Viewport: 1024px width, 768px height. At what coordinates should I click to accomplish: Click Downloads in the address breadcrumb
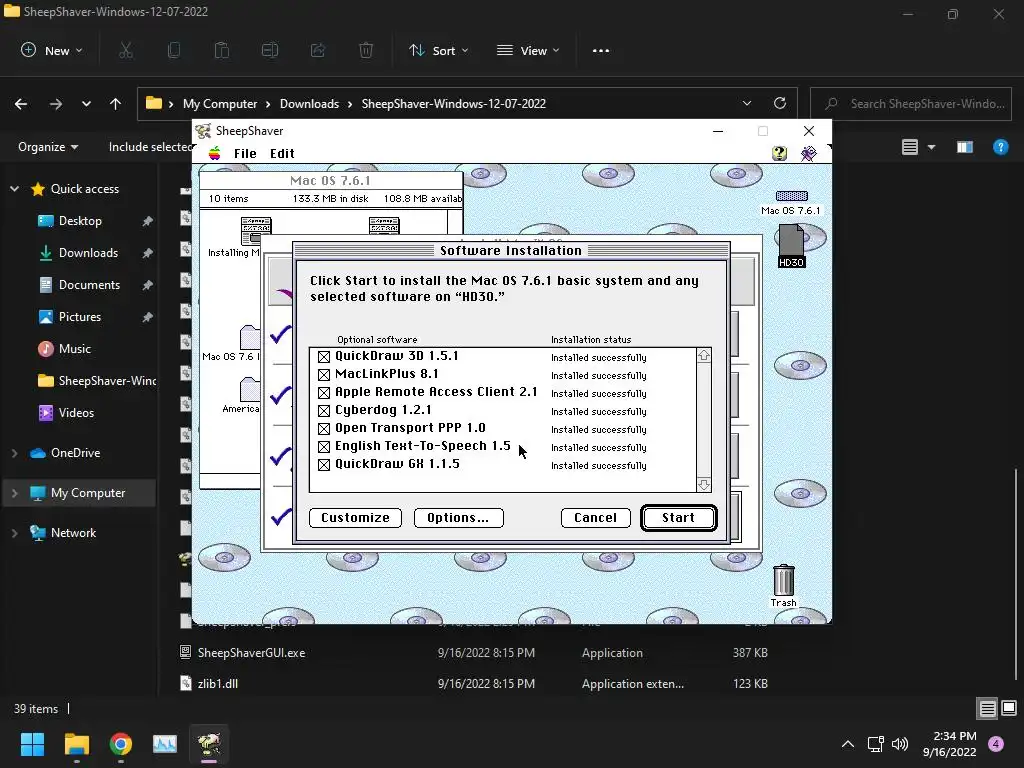tap(309, 104)
